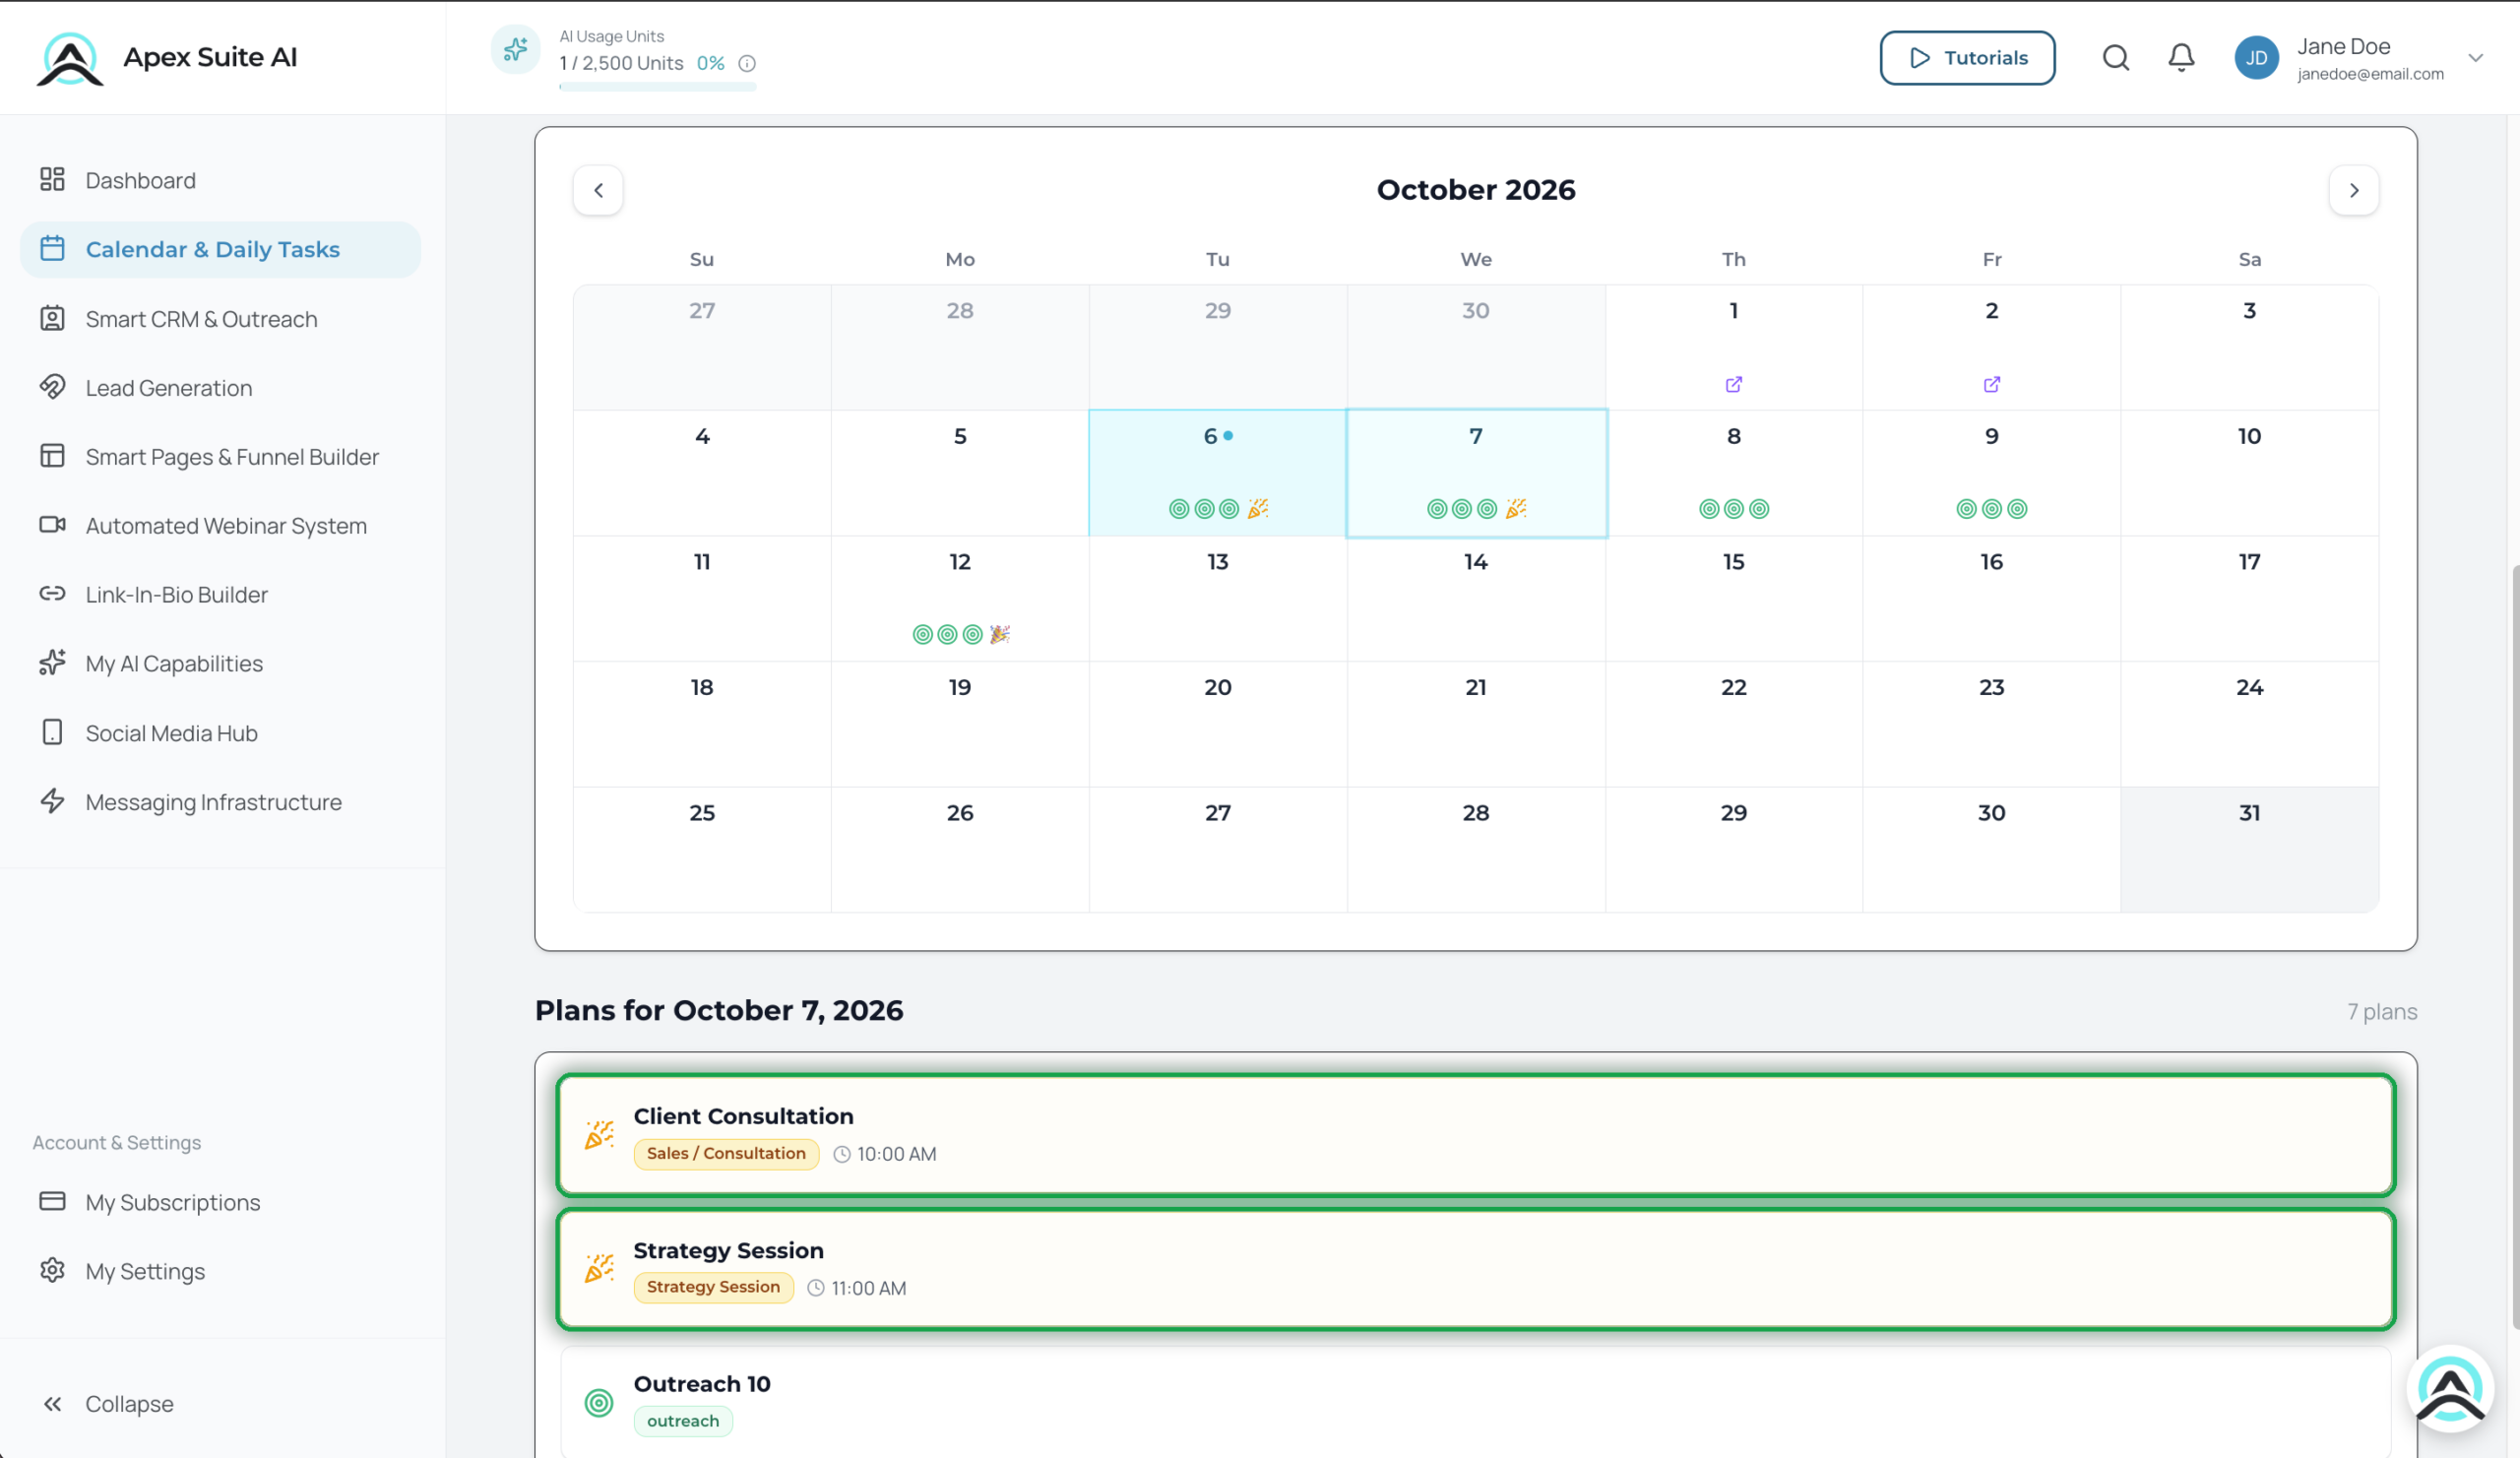Viewport: 2520px width, 1458px height.
Task: Open the AI usage info tooltip icon
Action: 747,63
